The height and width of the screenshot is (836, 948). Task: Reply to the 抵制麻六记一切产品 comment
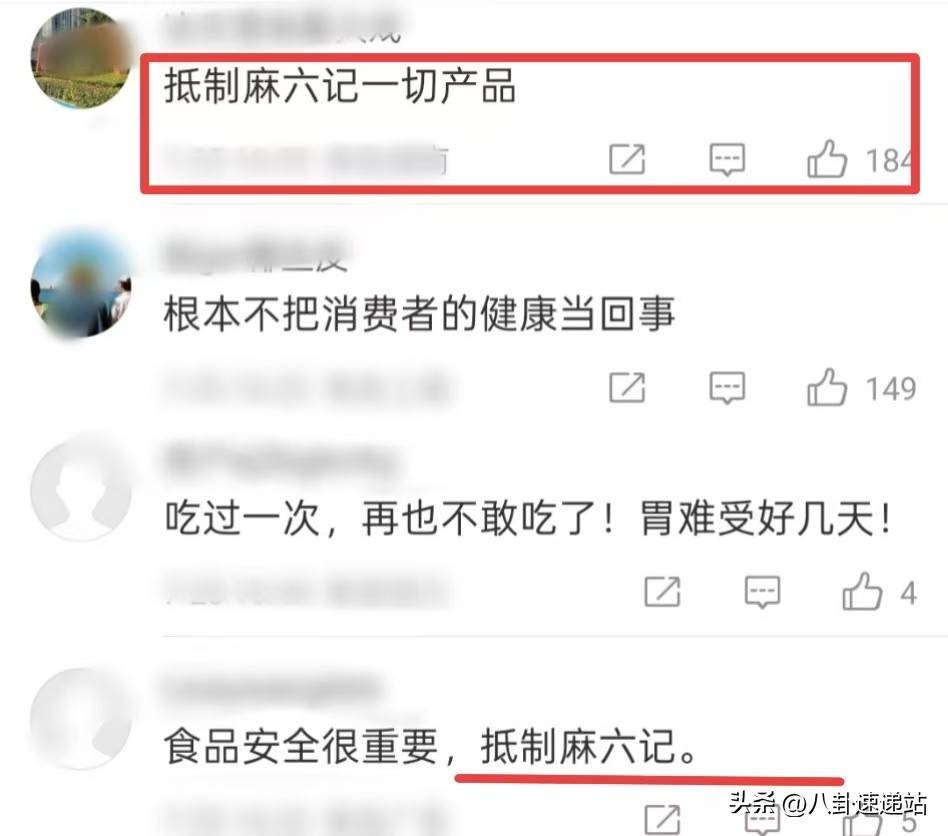point(727,160)
